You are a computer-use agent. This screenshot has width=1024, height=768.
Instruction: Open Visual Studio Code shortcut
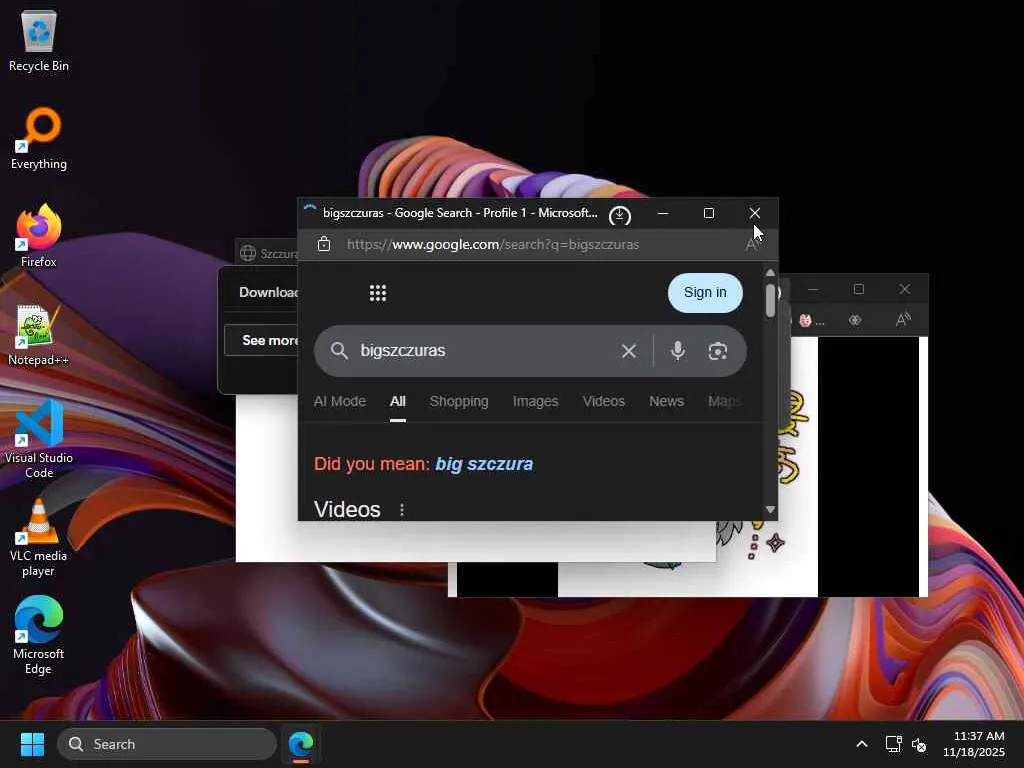pyautogui.click(x=39, y=440)
